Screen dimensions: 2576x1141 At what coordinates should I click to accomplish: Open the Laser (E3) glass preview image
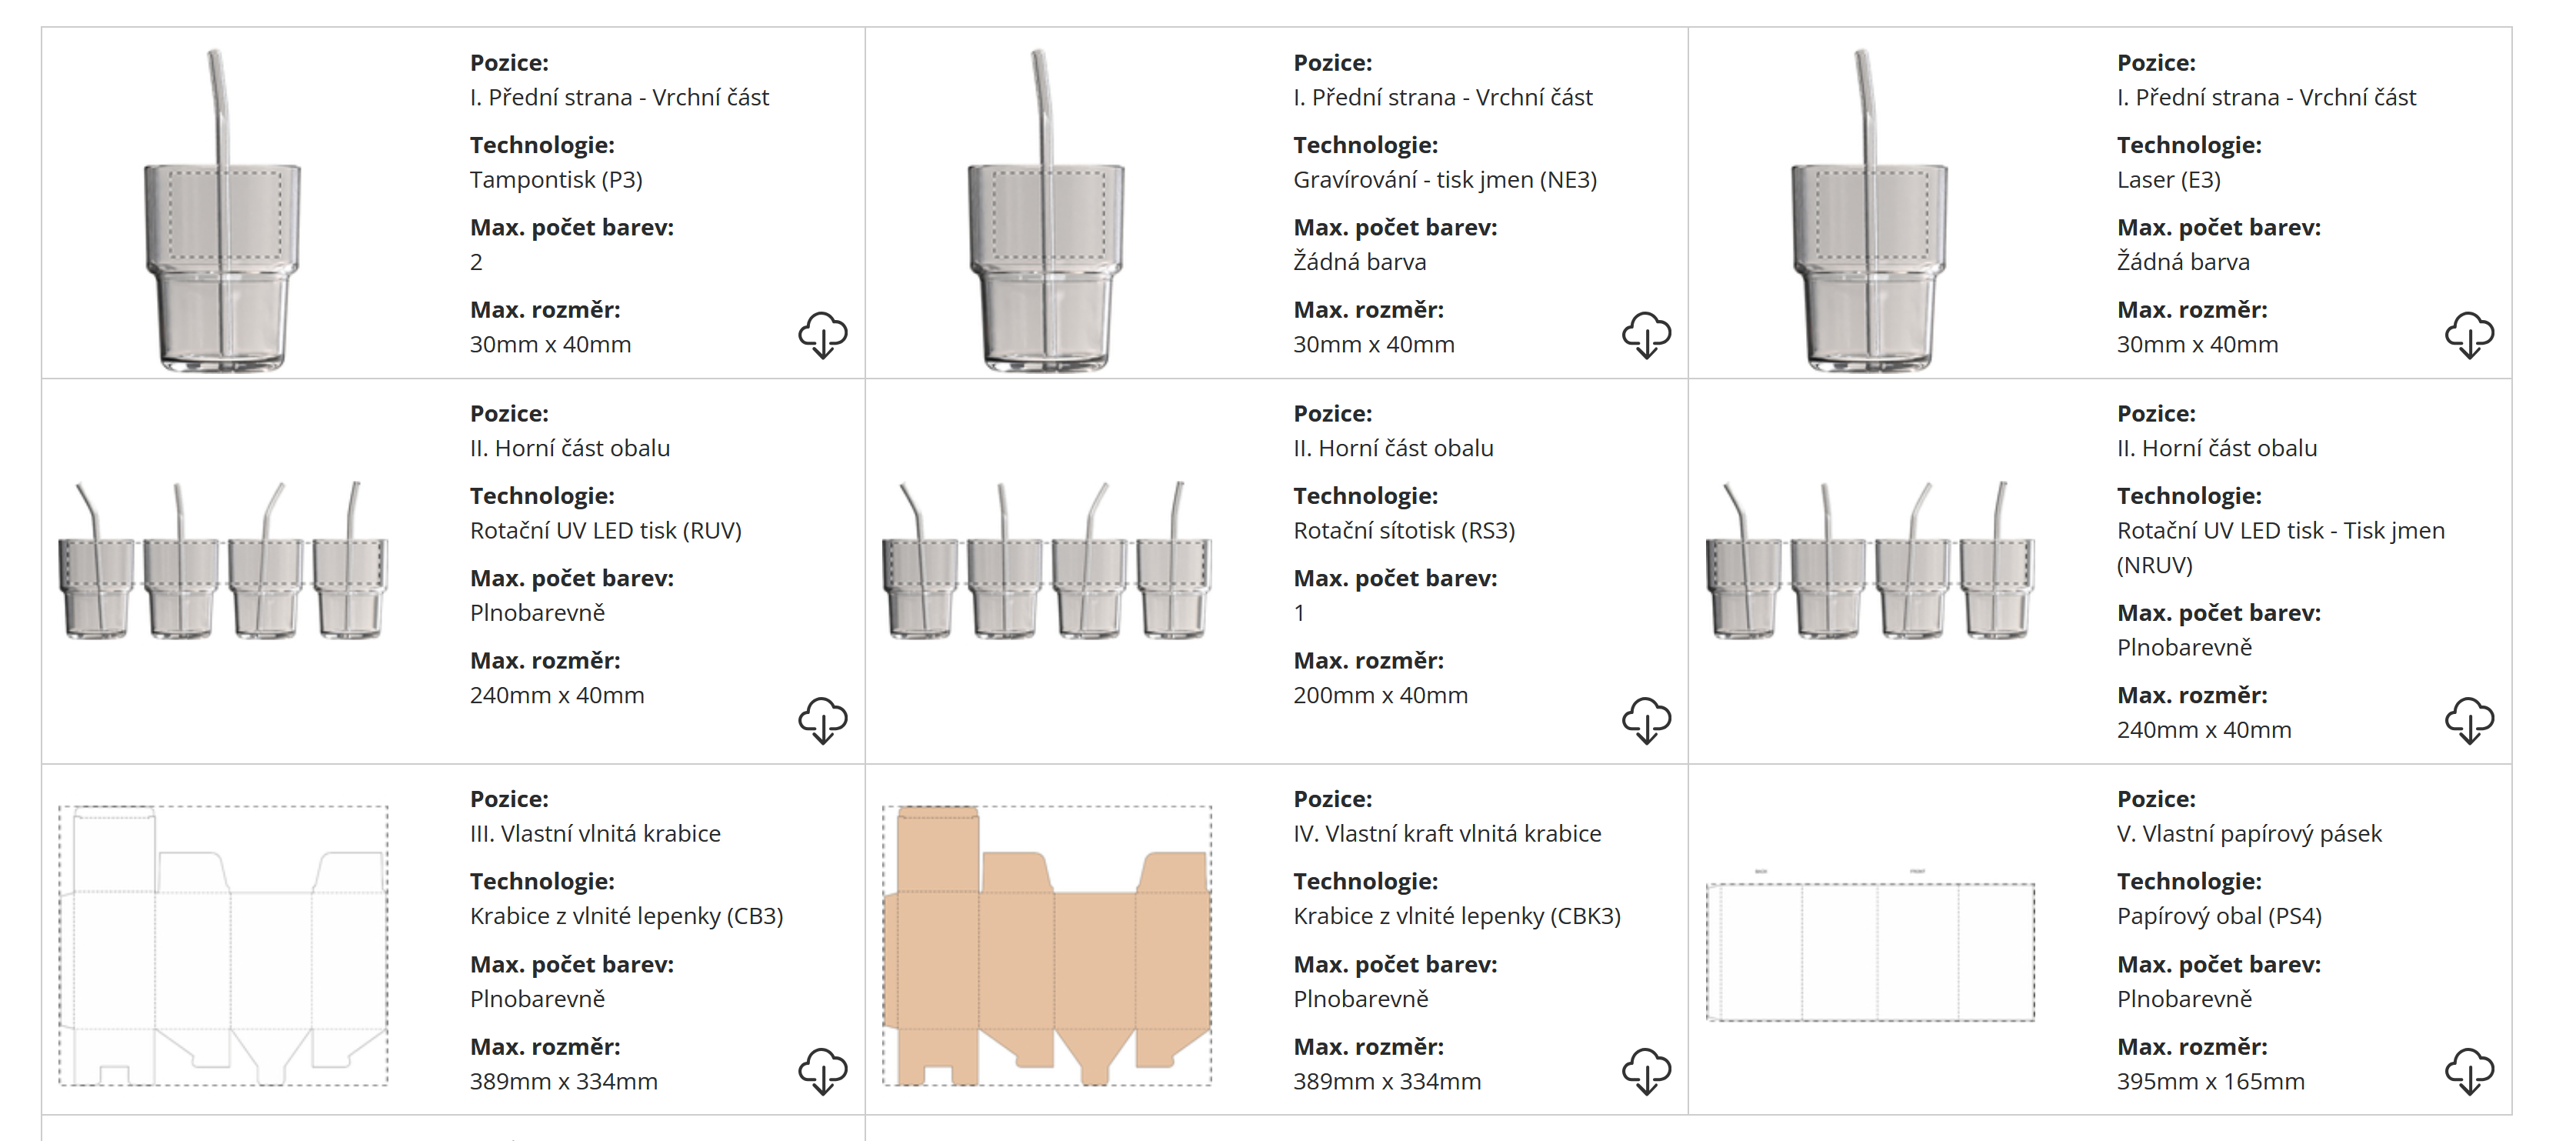click(1868, 210)
